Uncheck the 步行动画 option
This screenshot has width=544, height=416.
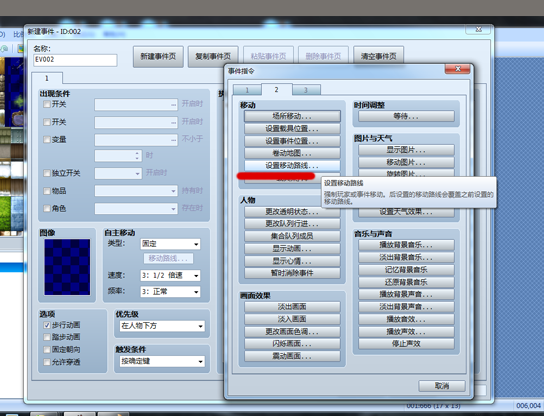click(47, 325)
